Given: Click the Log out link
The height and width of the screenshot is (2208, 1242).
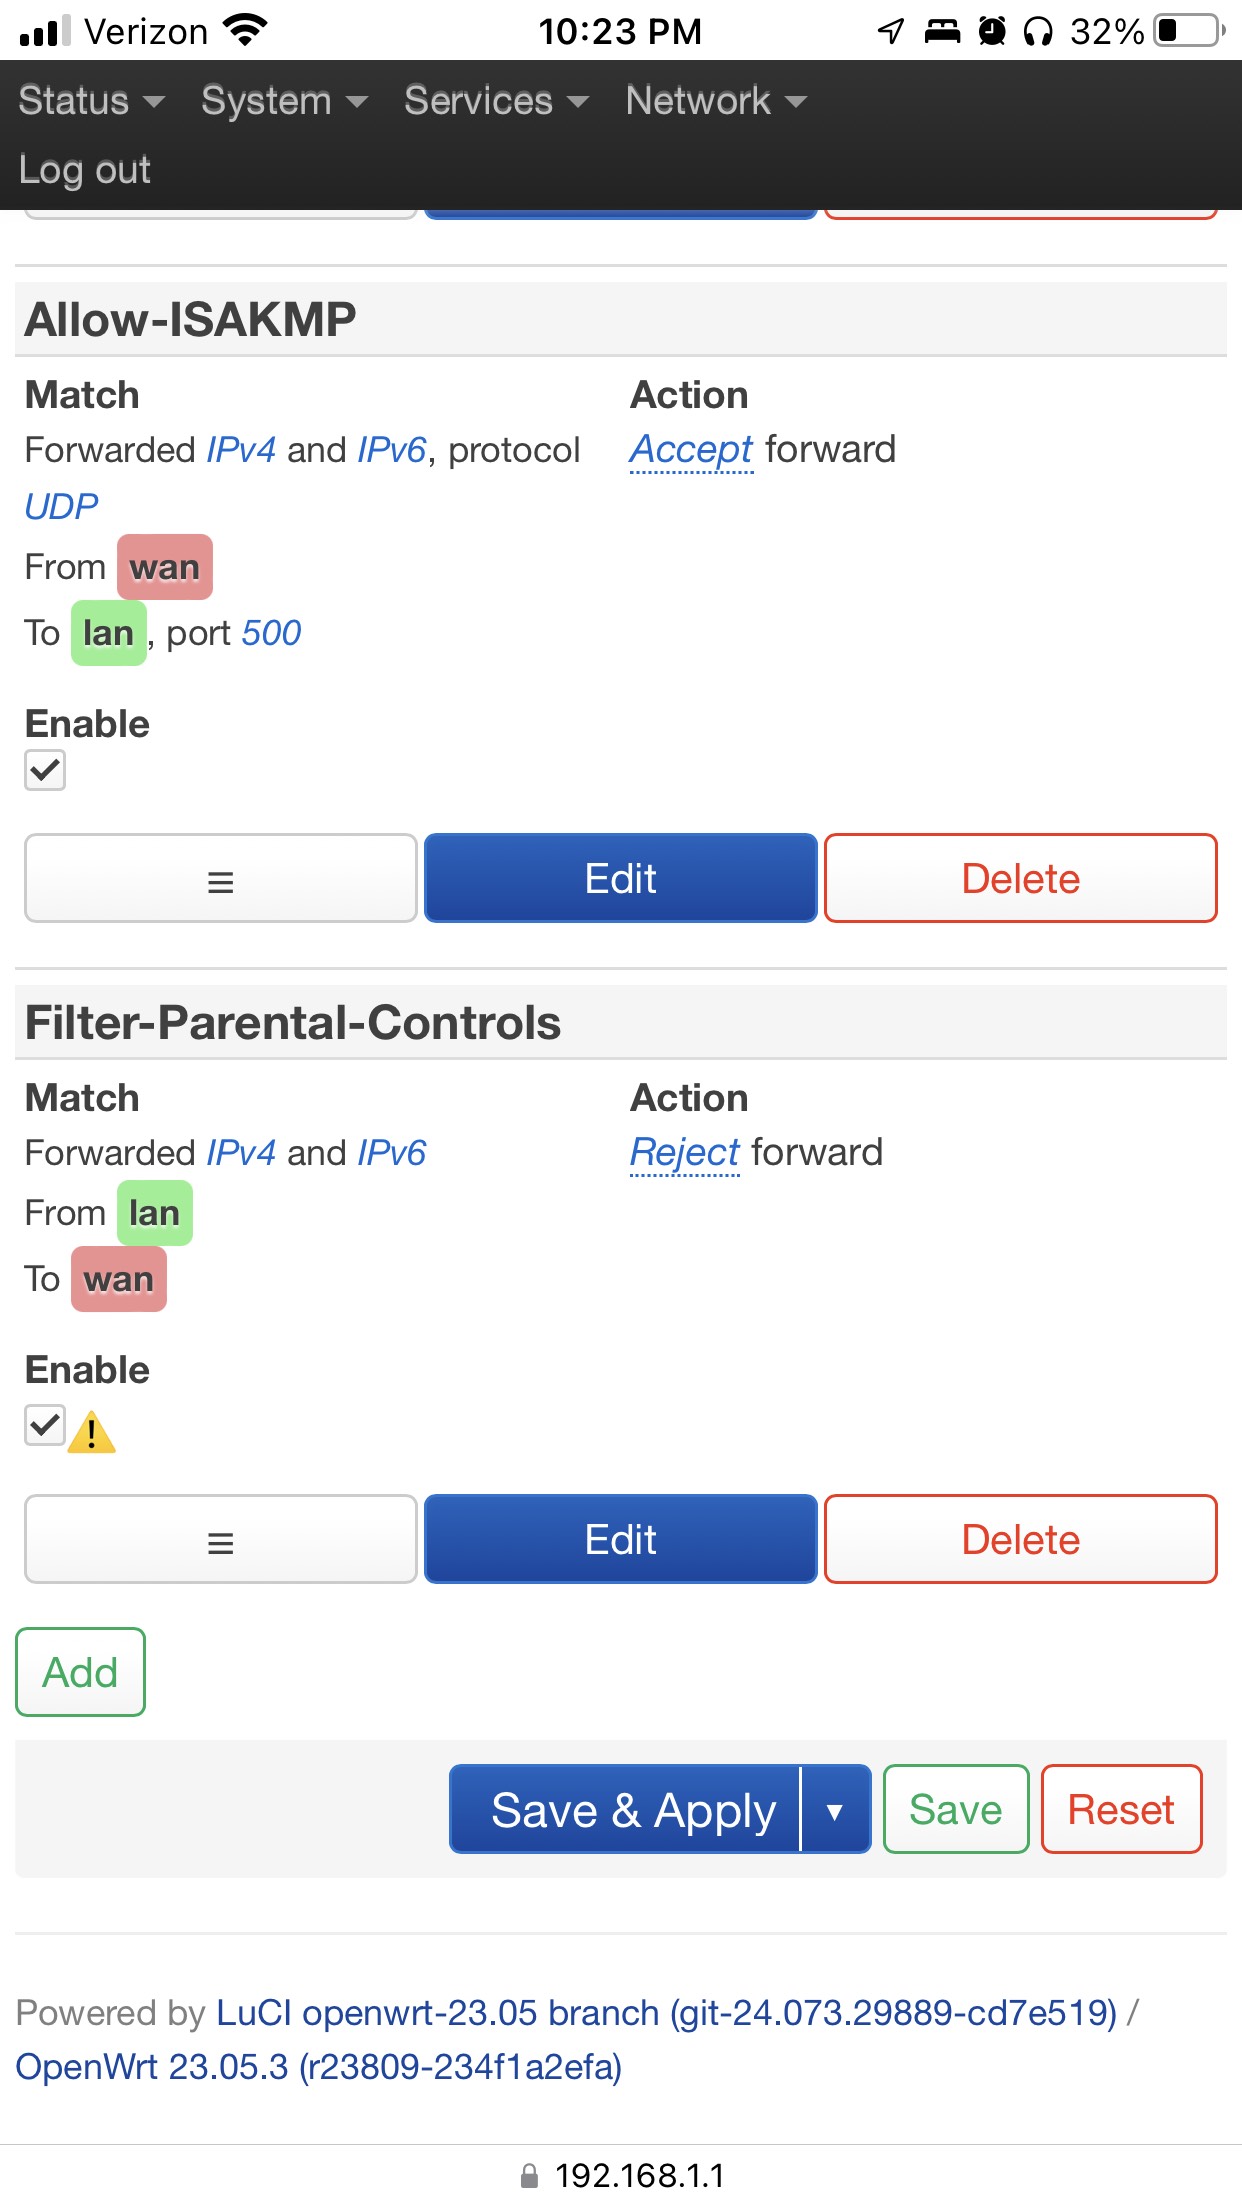Looking at the screenshot, I should pyautogui.click(x=85, y=170).
